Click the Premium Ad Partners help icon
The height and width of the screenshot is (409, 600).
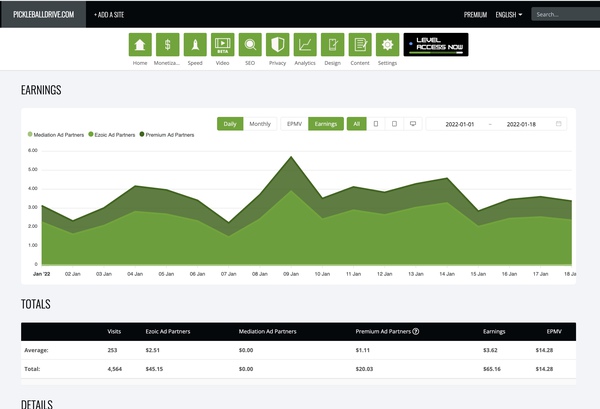point(416,331)
